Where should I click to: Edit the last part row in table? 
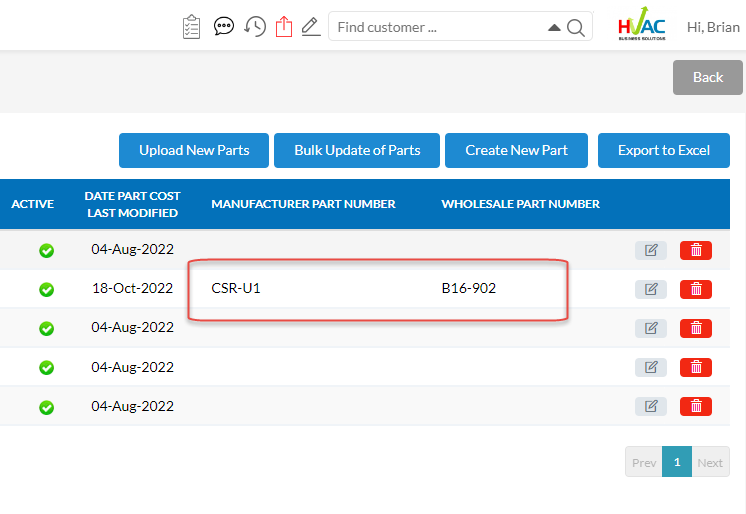coord(650,406)
